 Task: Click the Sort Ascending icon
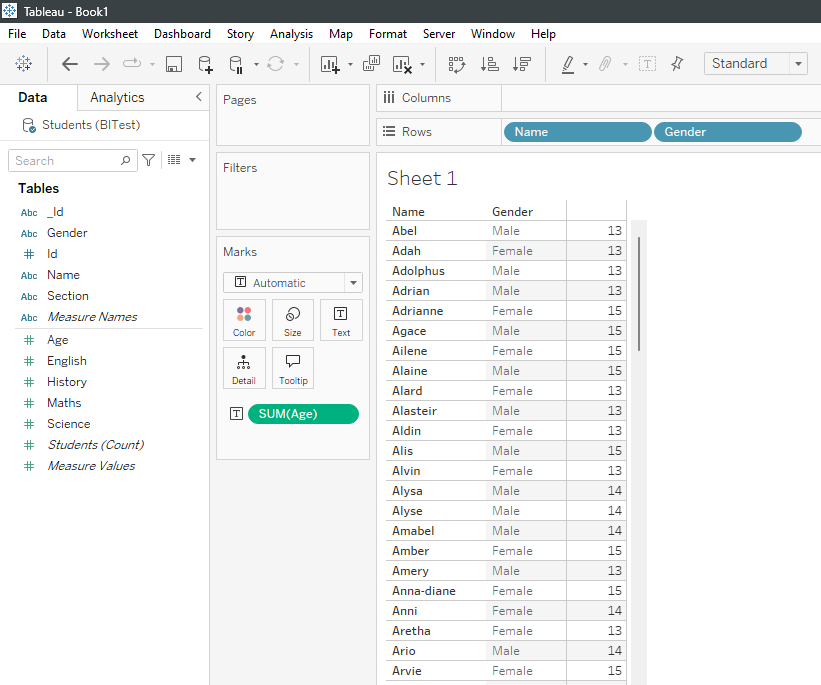point(489,64)
